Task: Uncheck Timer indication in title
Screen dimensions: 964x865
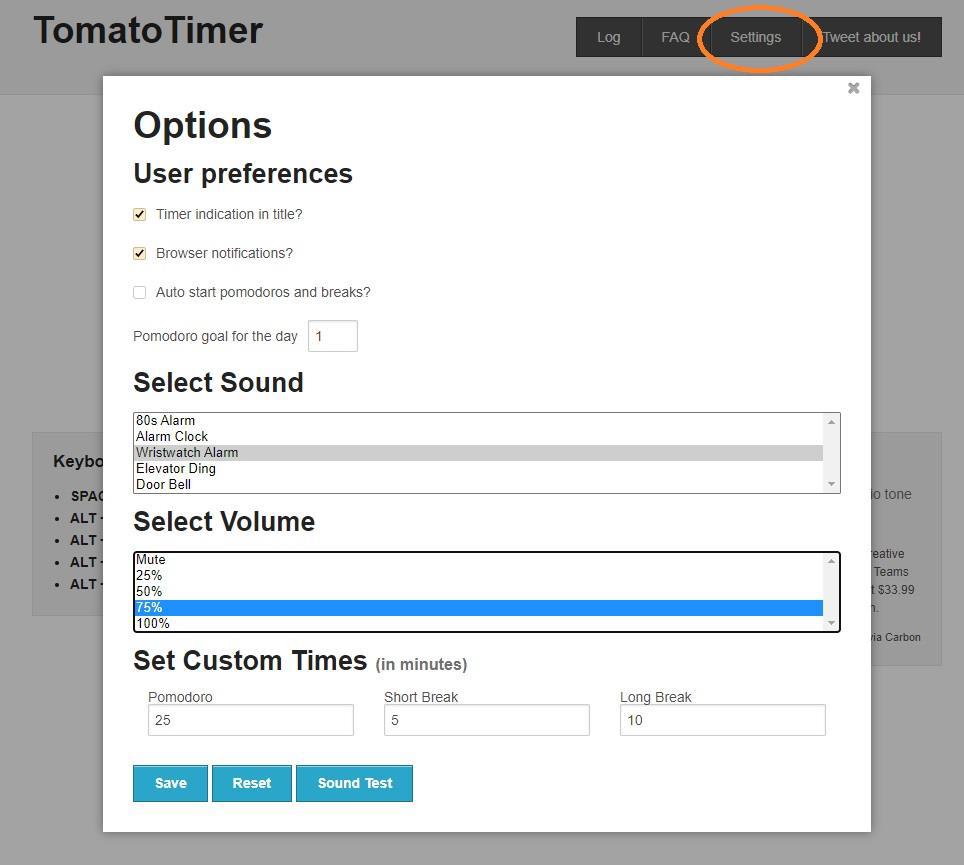Action: (x=140, y=214)
